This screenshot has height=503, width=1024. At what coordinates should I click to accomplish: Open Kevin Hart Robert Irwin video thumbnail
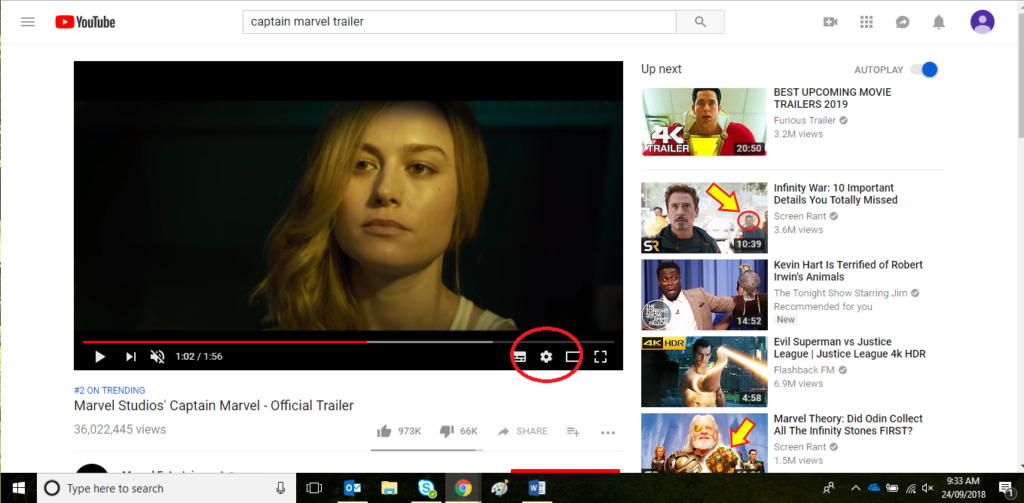coord(704,295)
